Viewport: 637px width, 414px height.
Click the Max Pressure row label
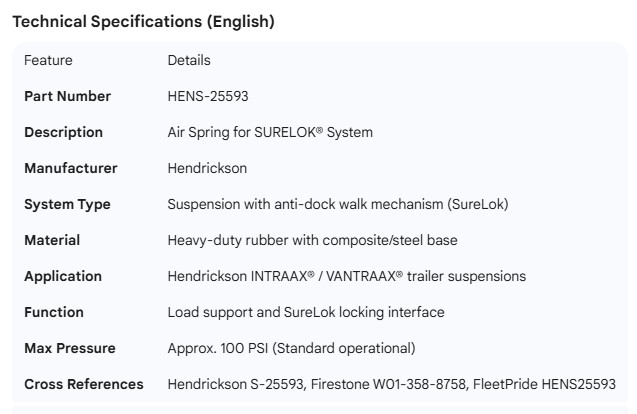(x=69, y=348)
